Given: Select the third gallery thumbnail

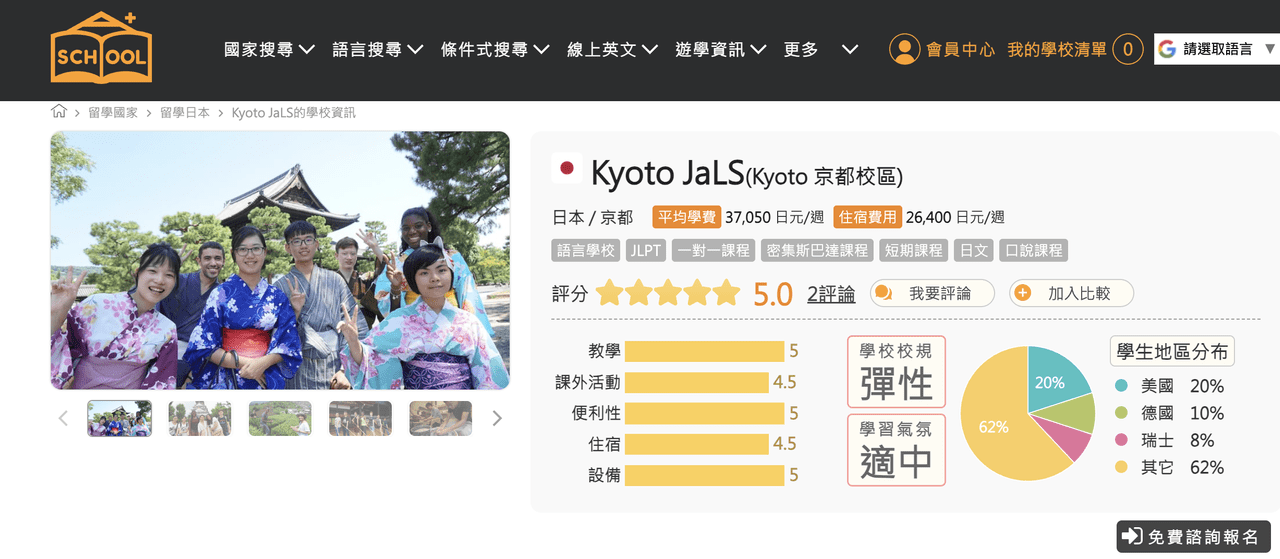Looking at the screenshot, I should tap(280, 418).
